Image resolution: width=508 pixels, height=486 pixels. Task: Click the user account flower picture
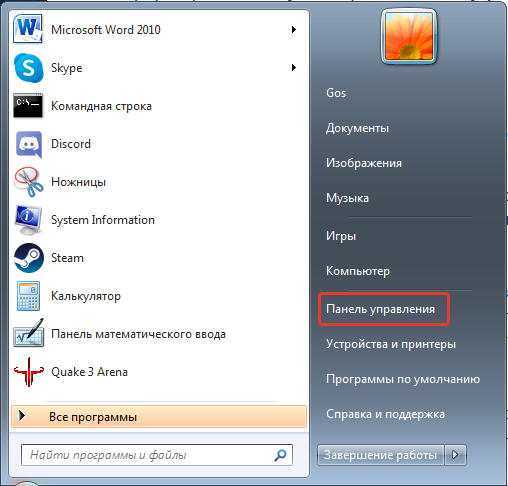pyautogui.click(x=409, y=37)
